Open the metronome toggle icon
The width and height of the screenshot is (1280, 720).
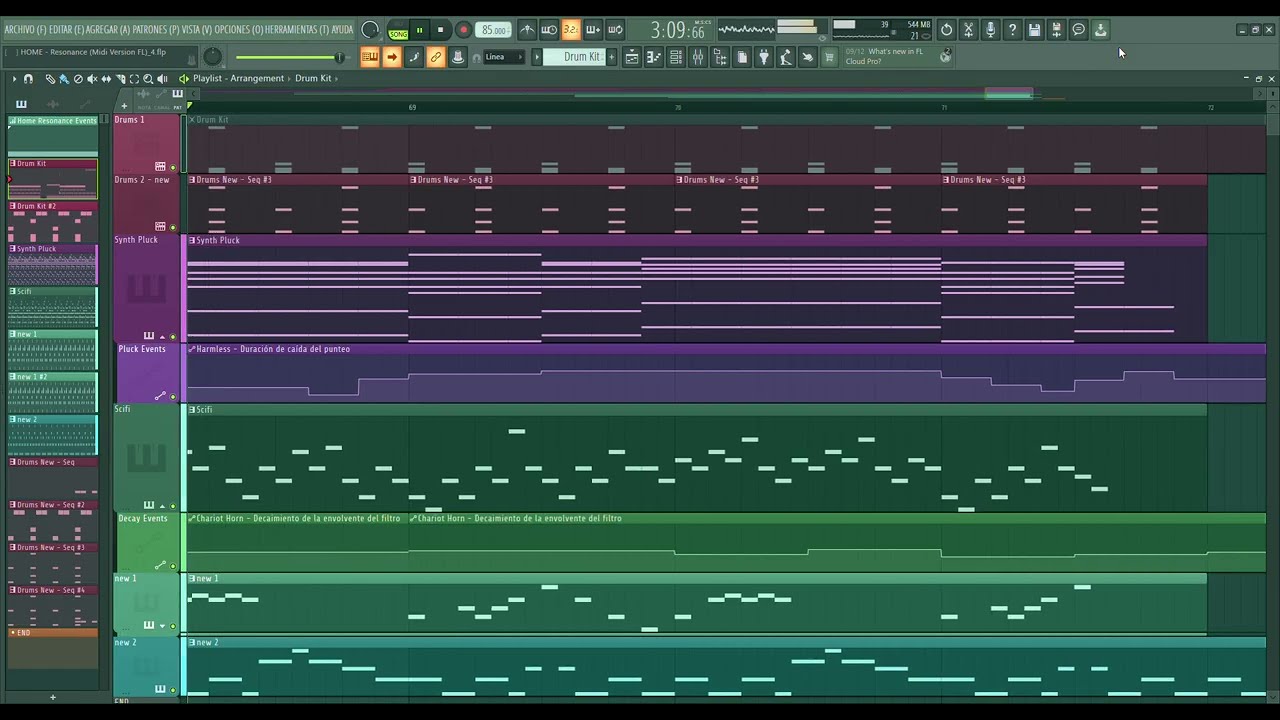527,30
